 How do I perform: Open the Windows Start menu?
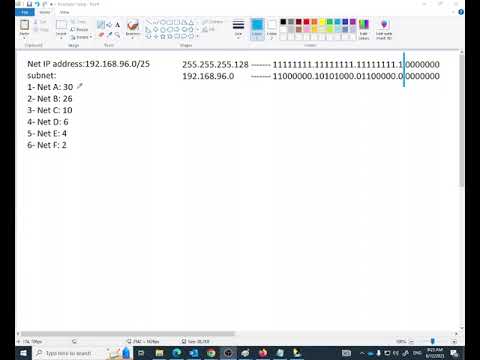pyautogui.click(x=24, y=353)
